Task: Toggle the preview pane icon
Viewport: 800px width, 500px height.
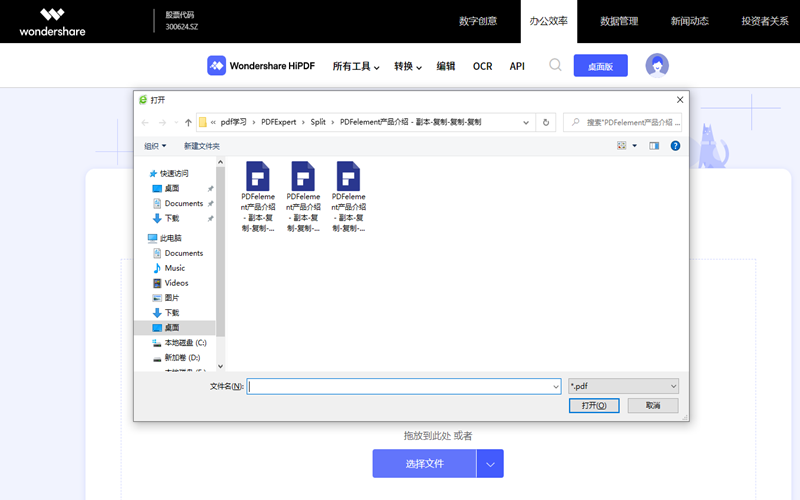Action: [x=654, y=146]
